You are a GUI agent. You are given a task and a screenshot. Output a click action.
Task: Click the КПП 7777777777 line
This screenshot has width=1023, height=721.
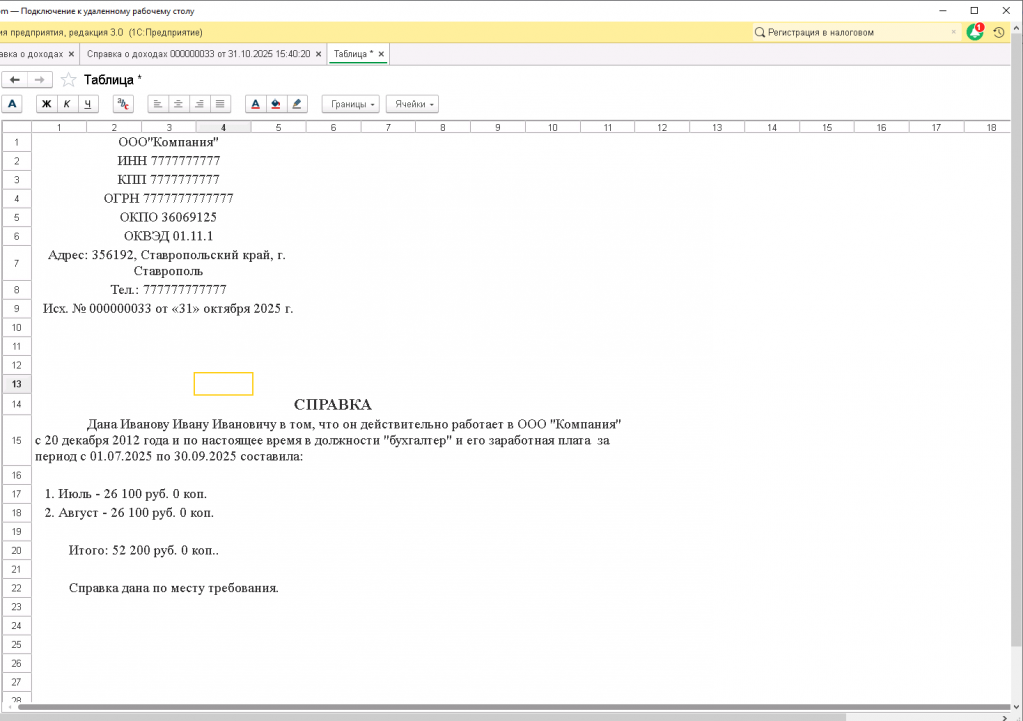click(x=168, y=179)
